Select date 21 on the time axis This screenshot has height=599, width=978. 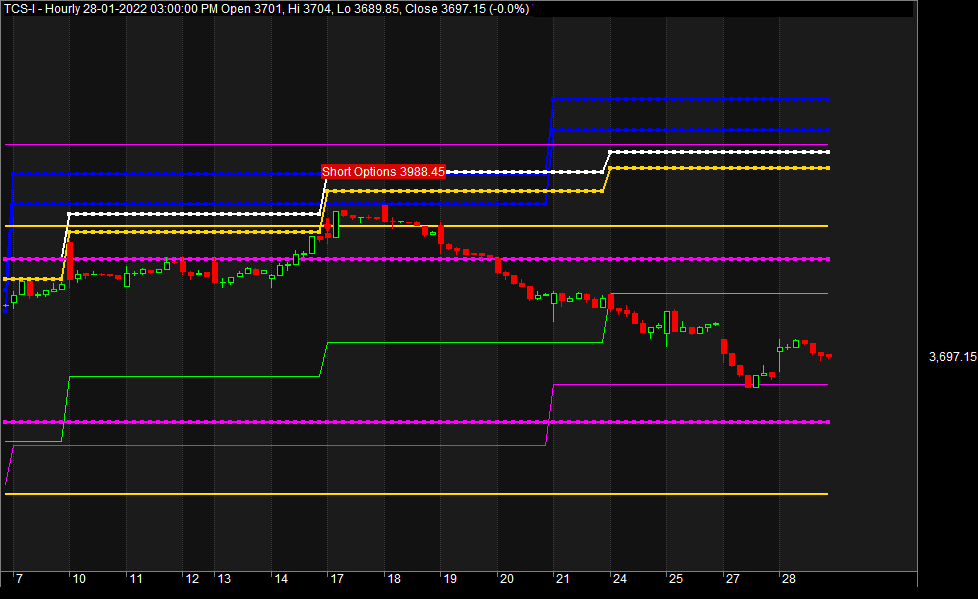(563, 579)
